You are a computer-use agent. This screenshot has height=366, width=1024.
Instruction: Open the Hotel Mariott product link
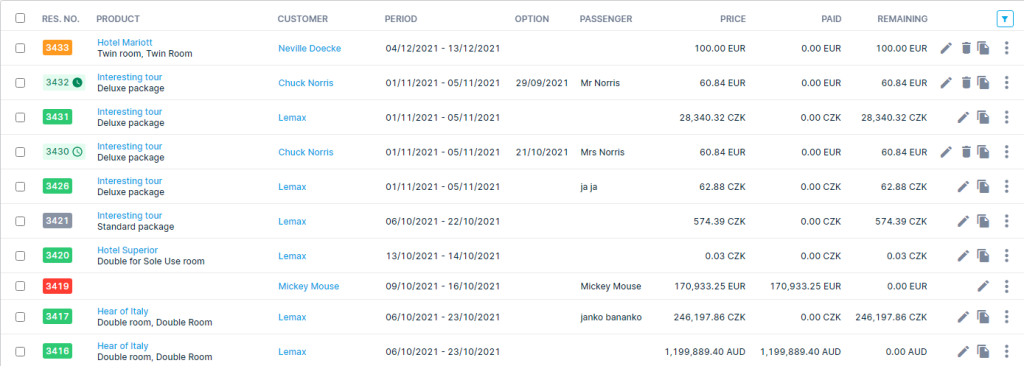click(x=125, y=42)
